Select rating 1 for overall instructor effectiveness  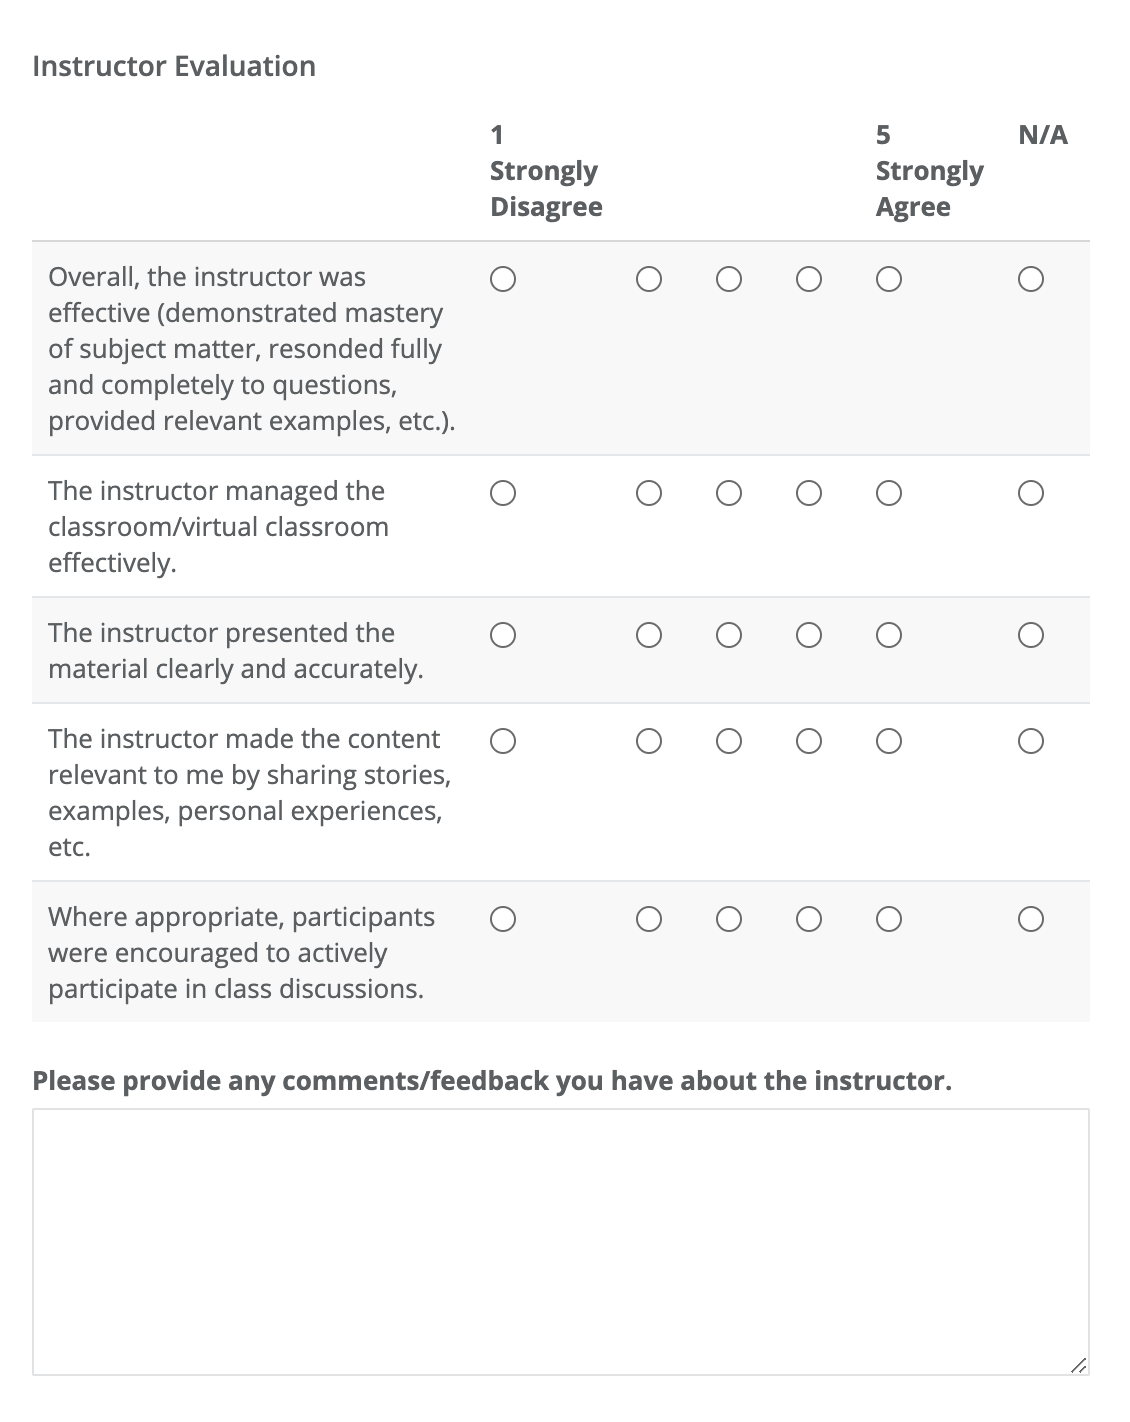[505, 279]
